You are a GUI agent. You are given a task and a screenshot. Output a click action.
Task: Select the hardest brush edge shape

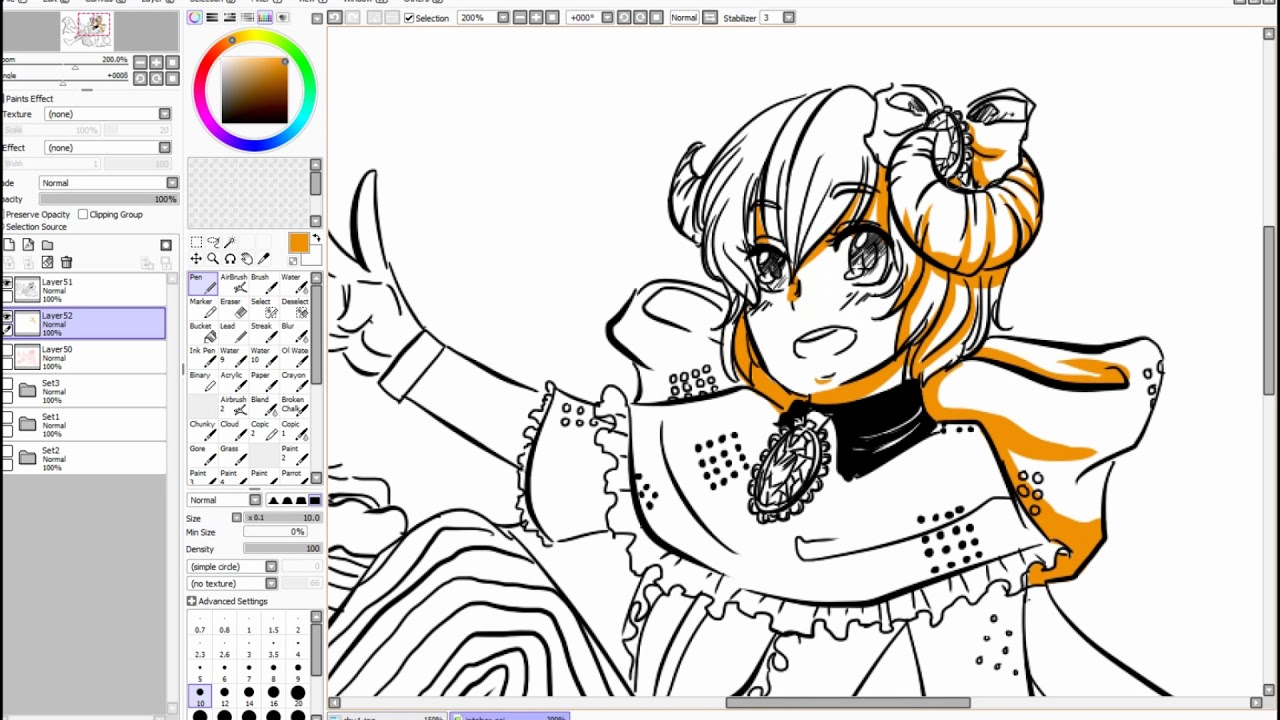(315, 500)
